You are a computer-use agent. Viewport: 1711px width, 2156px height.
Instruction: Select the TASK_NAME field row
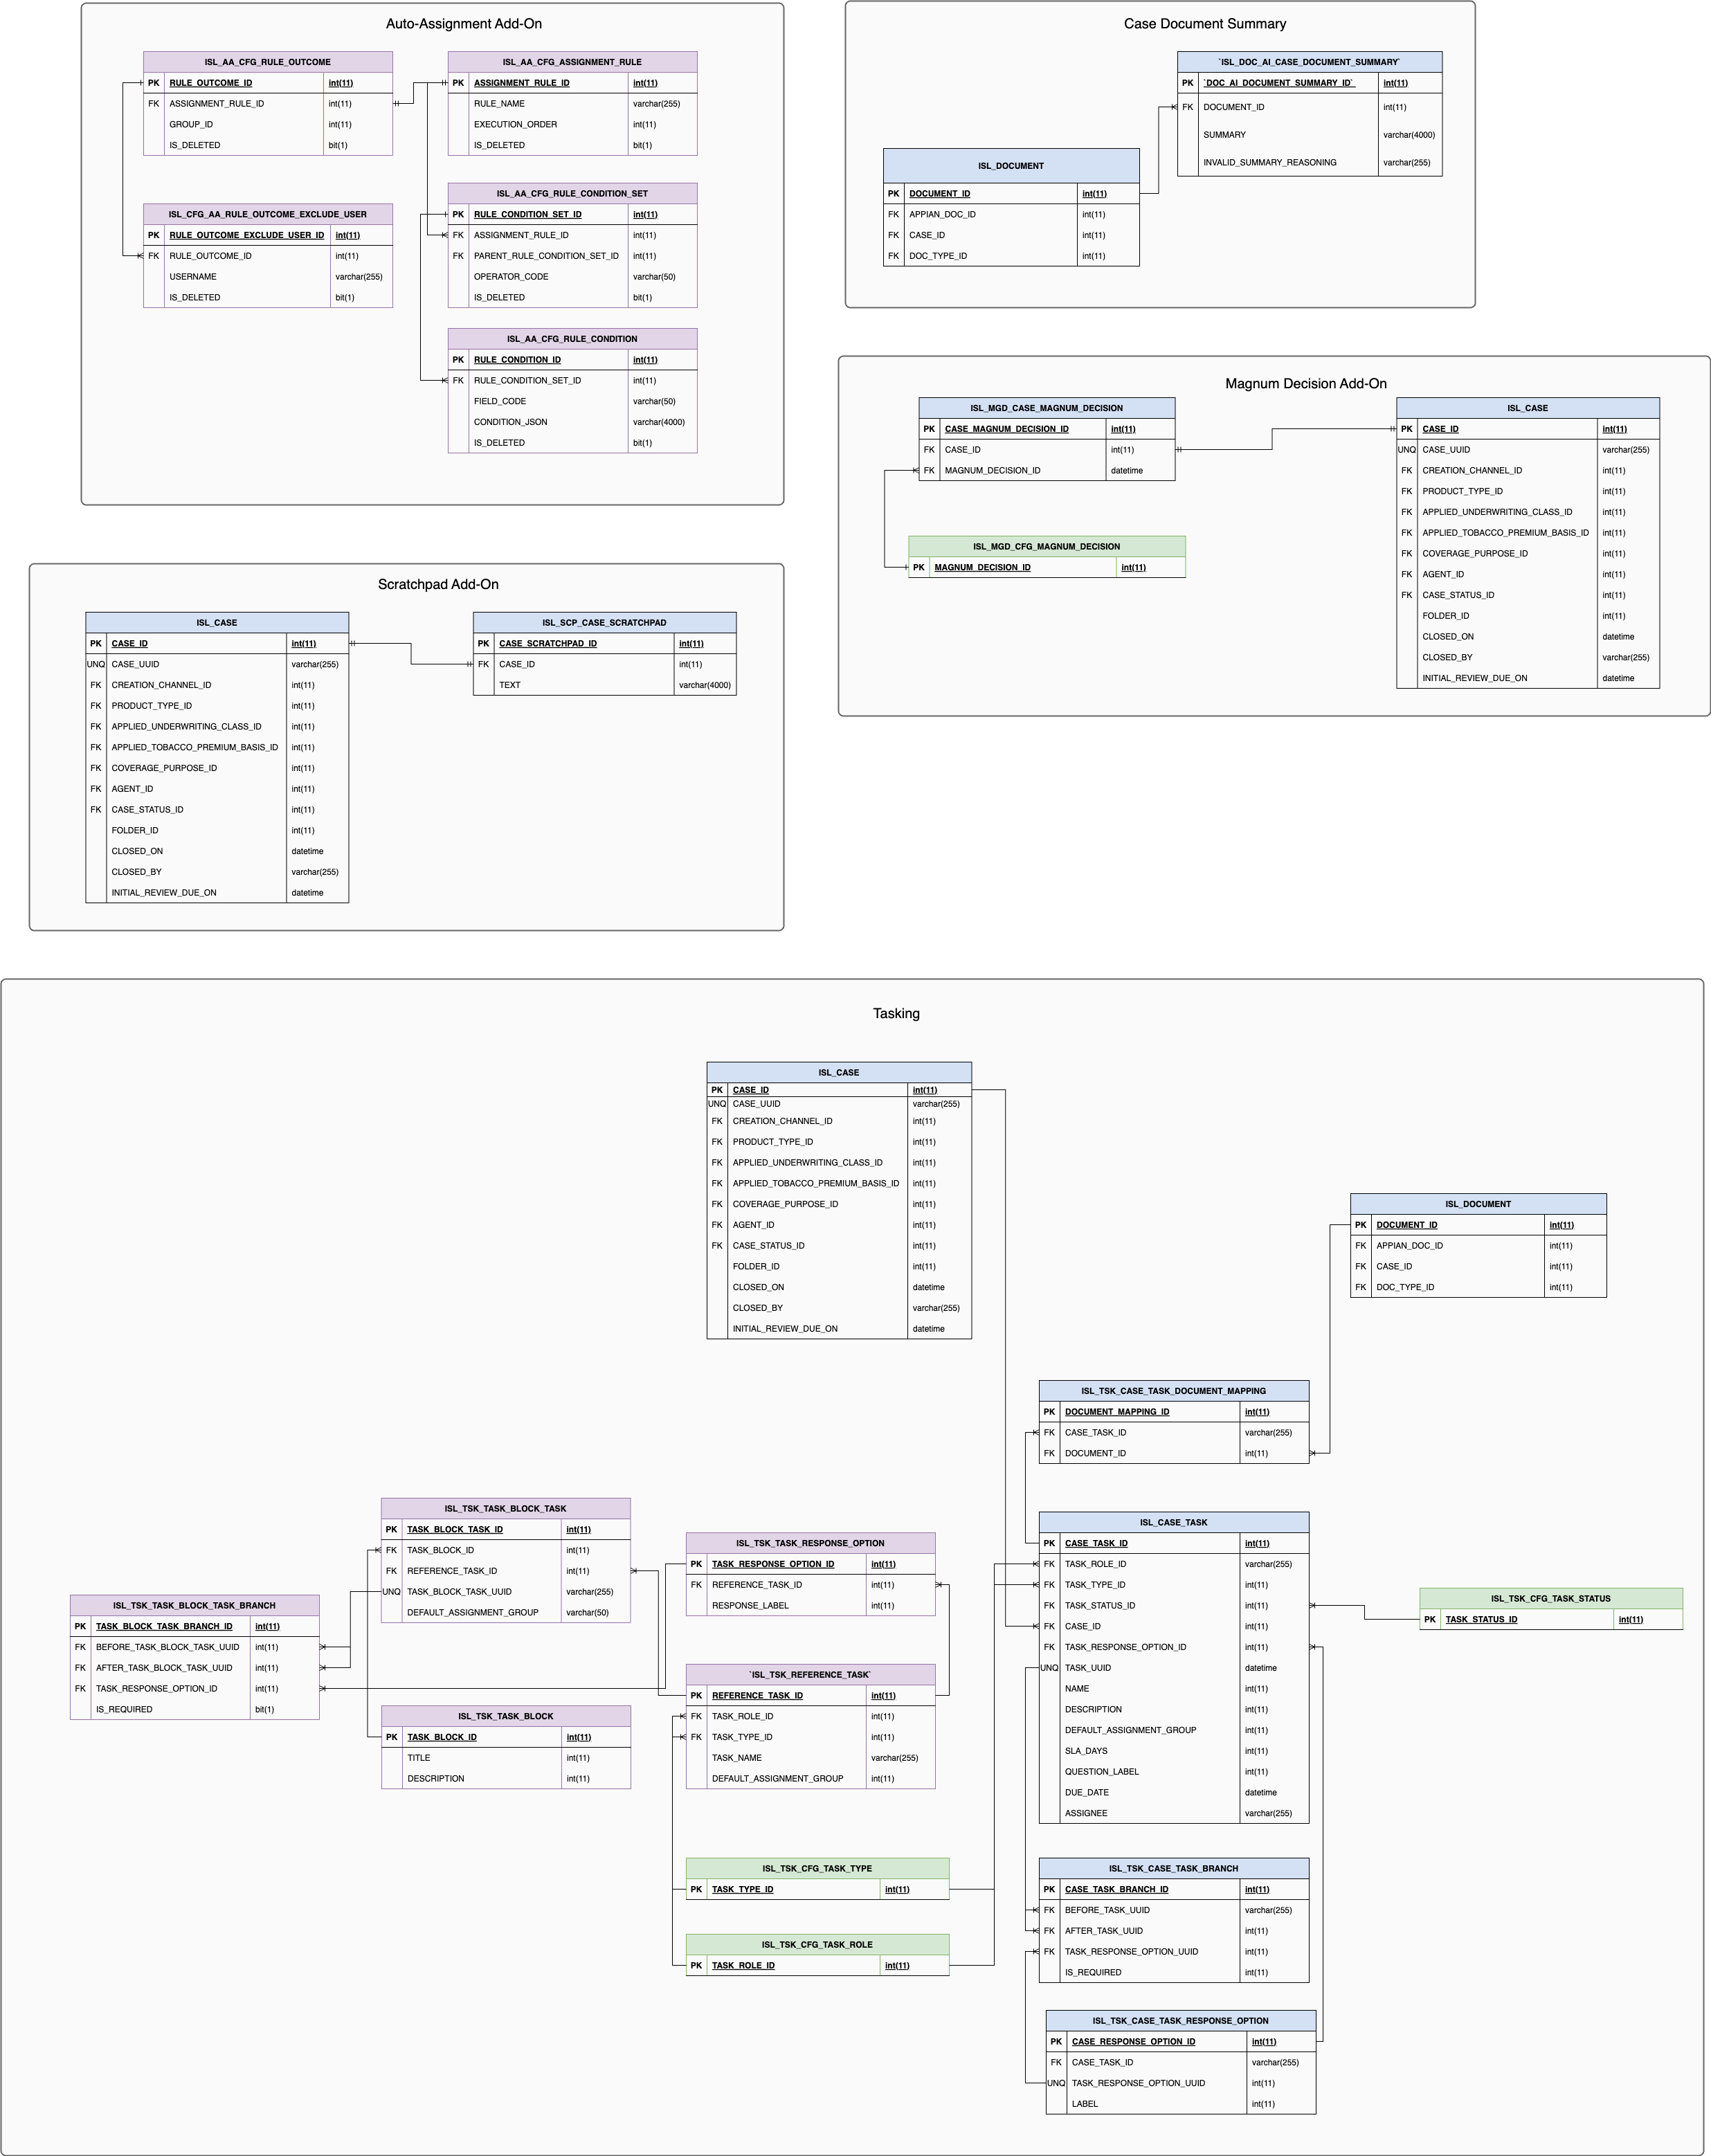pos(811,1758)
